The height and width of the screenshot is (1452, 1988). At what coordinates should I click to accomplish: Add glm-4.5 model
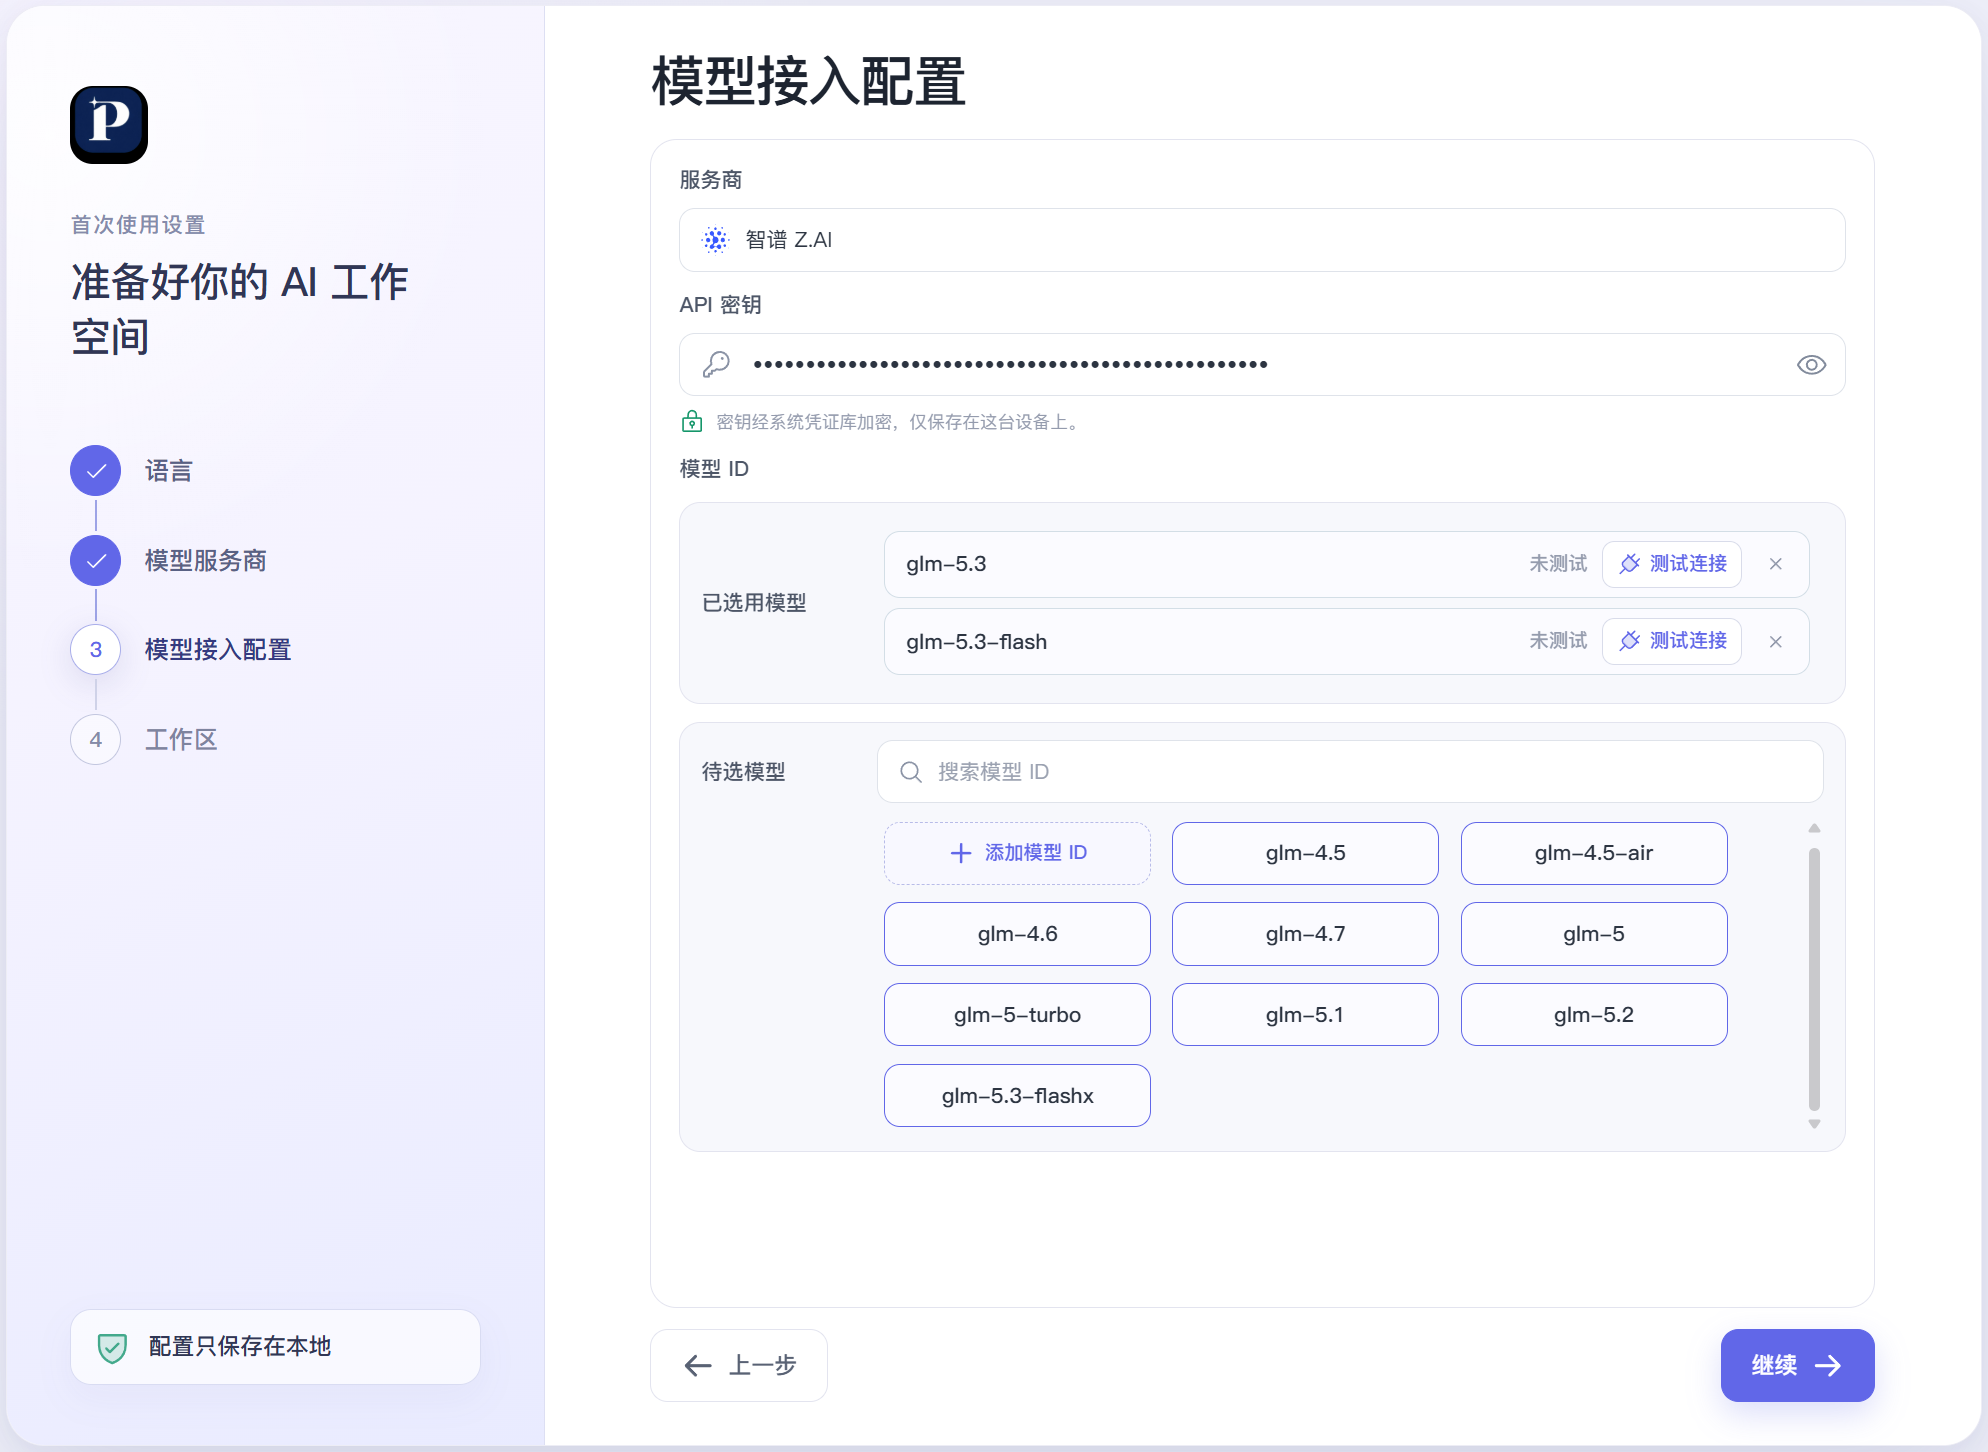pyautogui.click(x=1305, y=853)
